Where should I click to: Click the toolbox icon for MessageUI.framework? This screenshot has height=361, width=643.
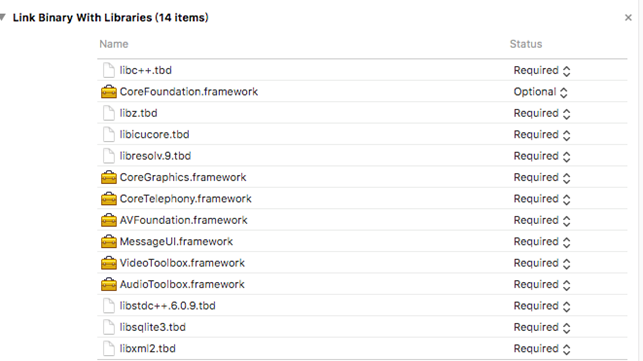[x=109, y=241]
